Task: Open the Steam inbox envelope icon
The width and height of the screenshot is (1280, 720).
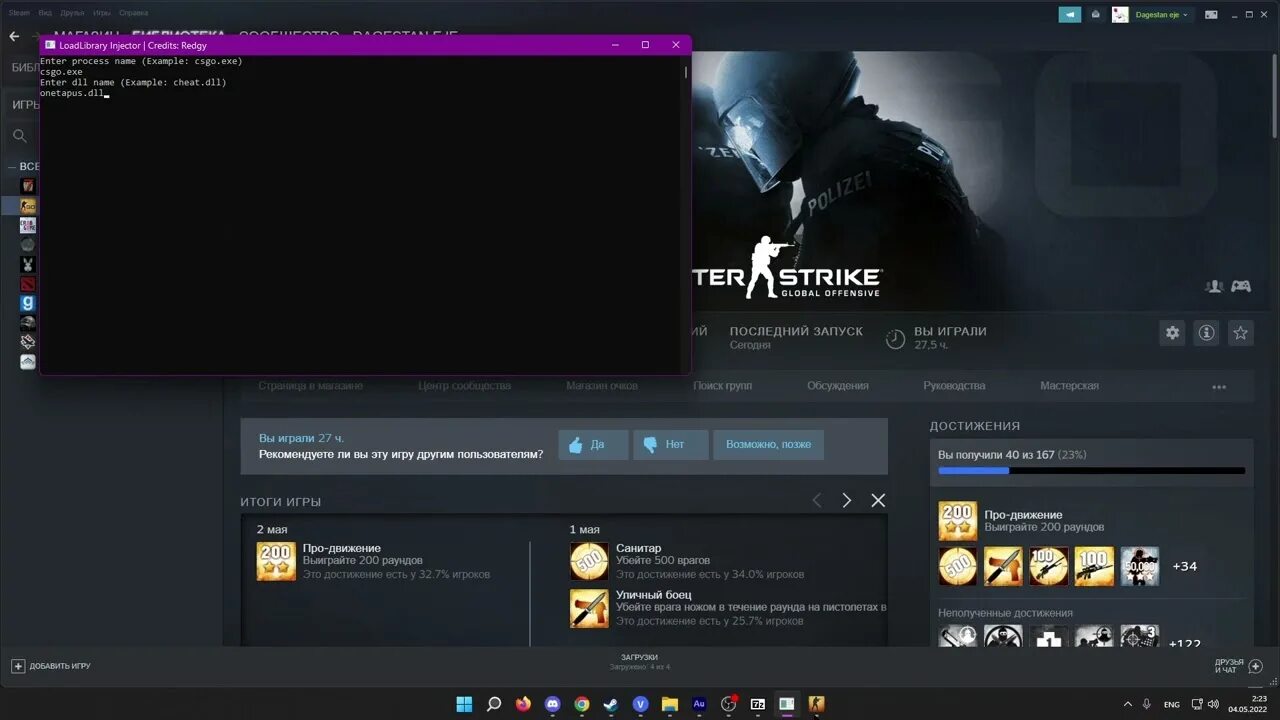Action: point(1096,15)
